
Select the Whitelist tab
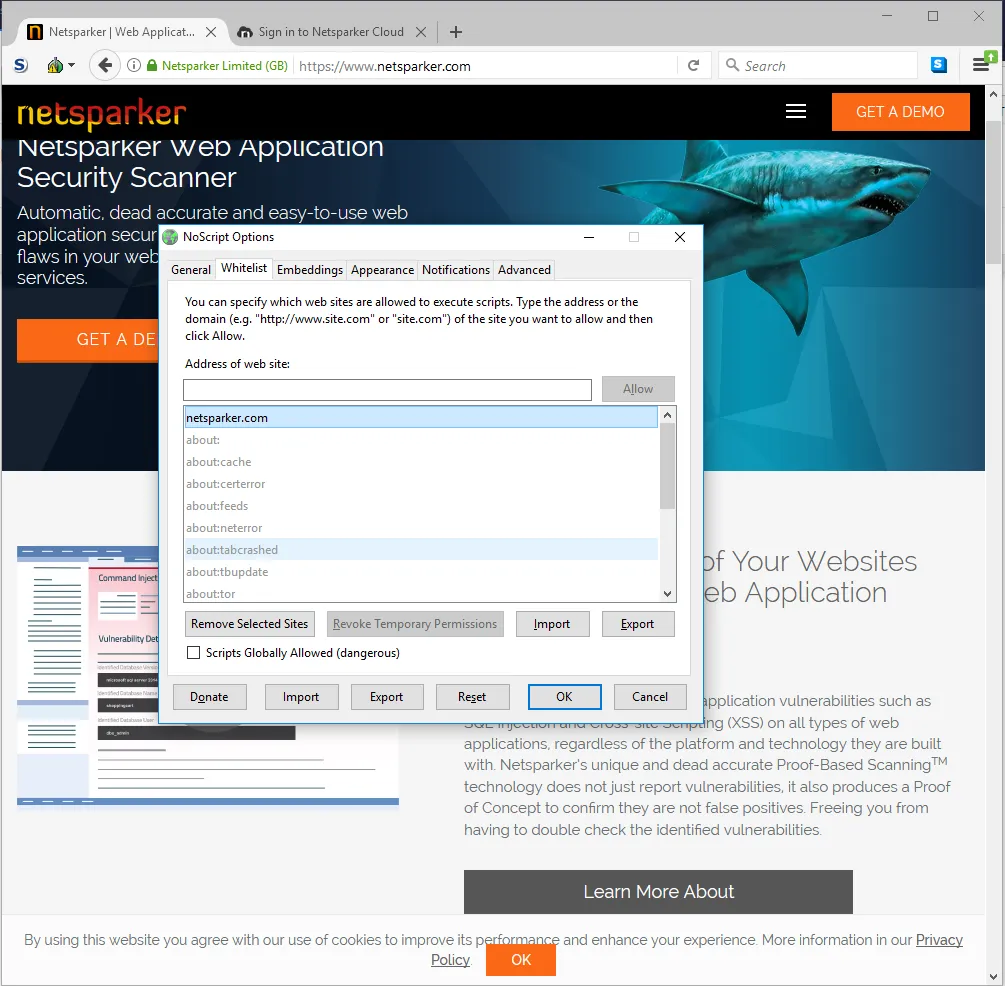244,268
